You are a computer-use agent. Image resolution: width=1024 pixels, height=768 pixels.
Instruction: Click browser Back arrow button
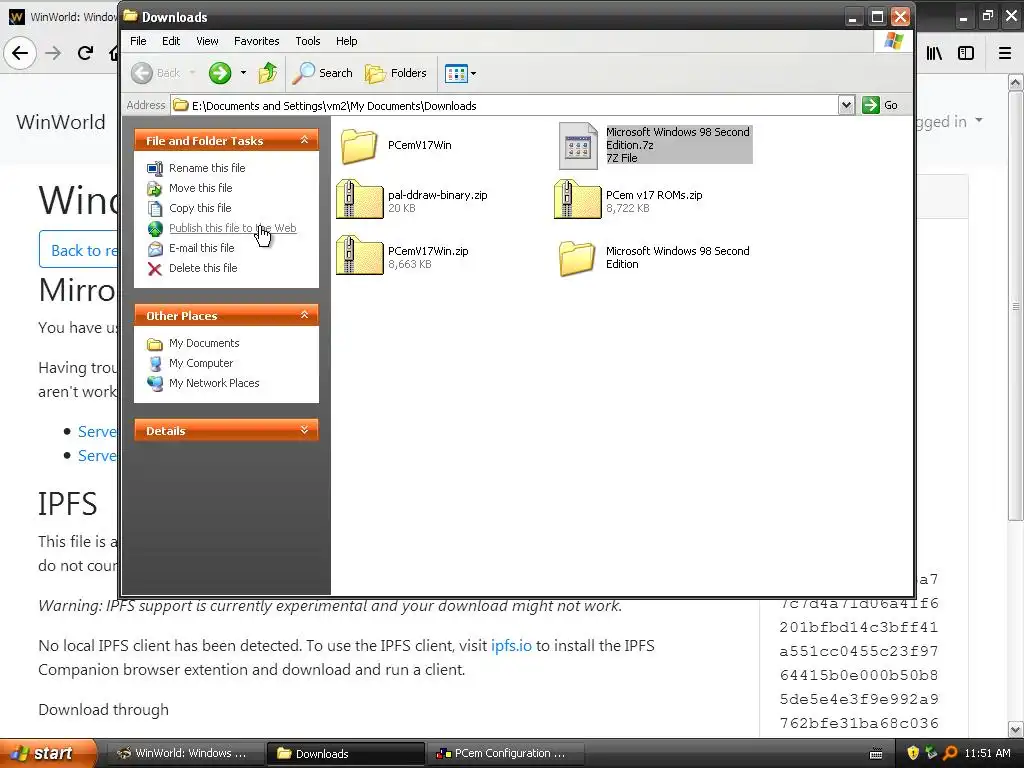(x=20, y=53)
